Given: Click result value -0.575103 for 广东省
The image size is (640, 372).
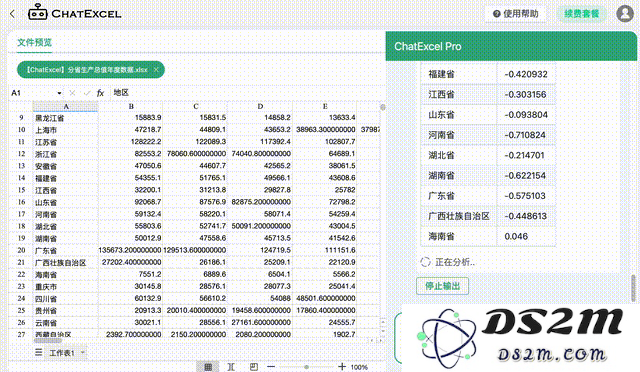Looking at the screenshot, I should [525, 196].
